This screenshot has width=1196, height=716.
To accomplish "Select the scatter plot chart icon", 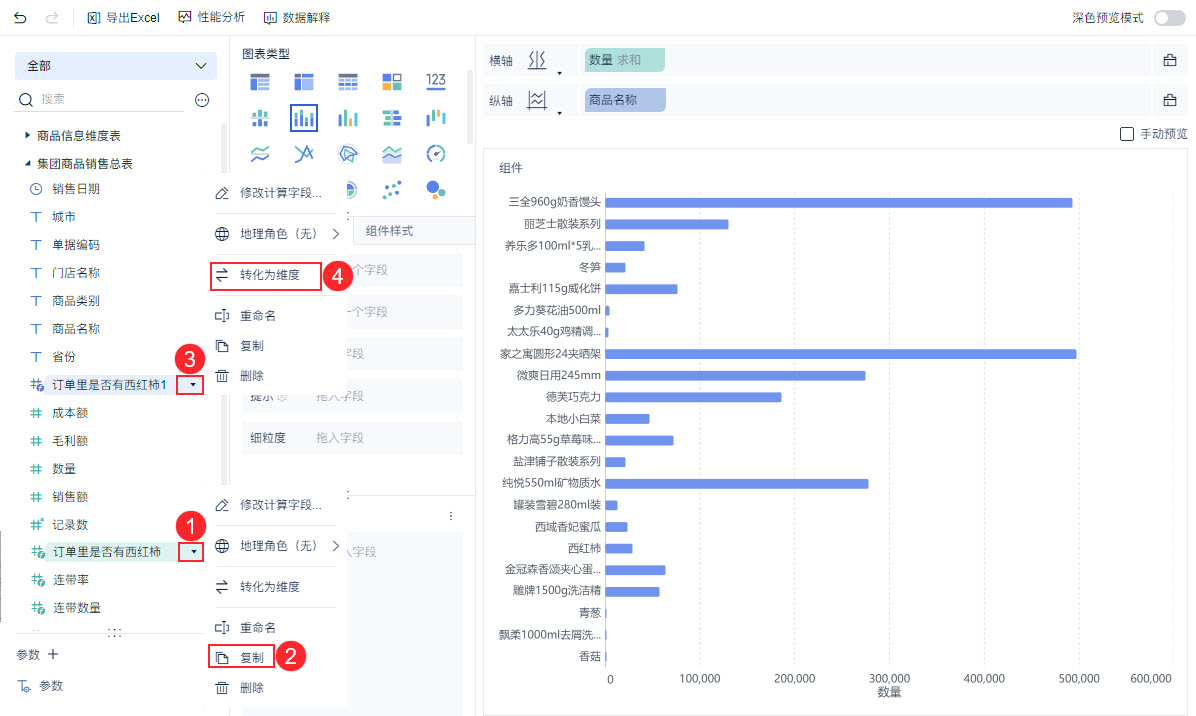I will pyautogui.click(x=392, y=190).
